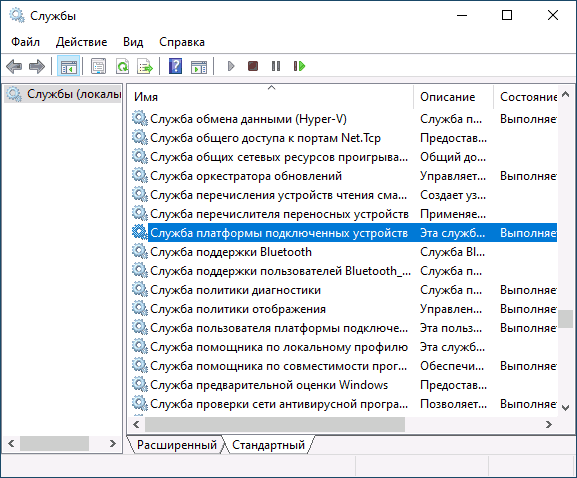
Task: Select Служба предварительной оценки Windows
Action: coord(344,385)
